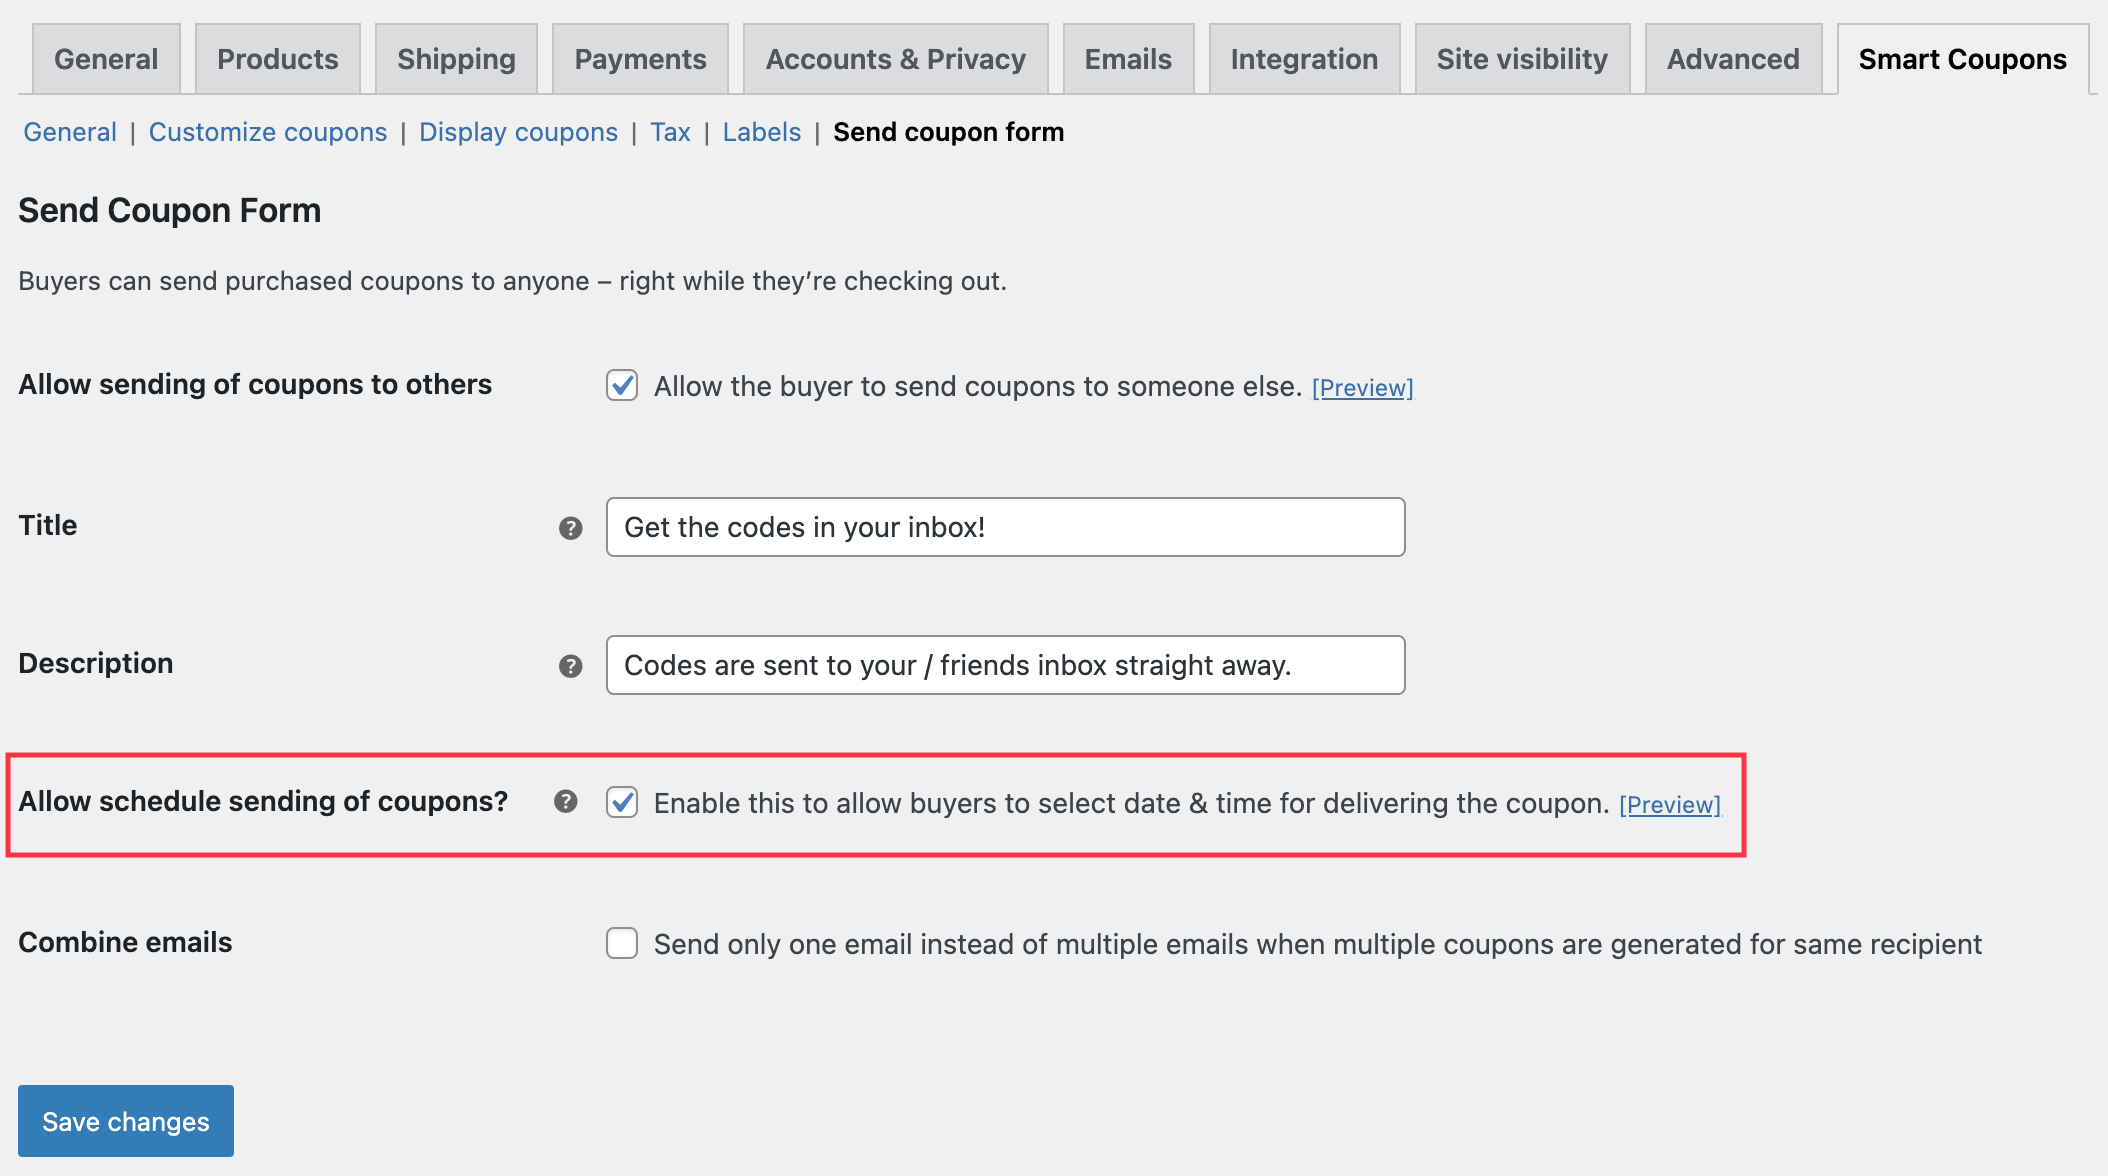Toggle the schedule sending of coupons checkbox
2108x1176 pixels.
coord(622,802)
